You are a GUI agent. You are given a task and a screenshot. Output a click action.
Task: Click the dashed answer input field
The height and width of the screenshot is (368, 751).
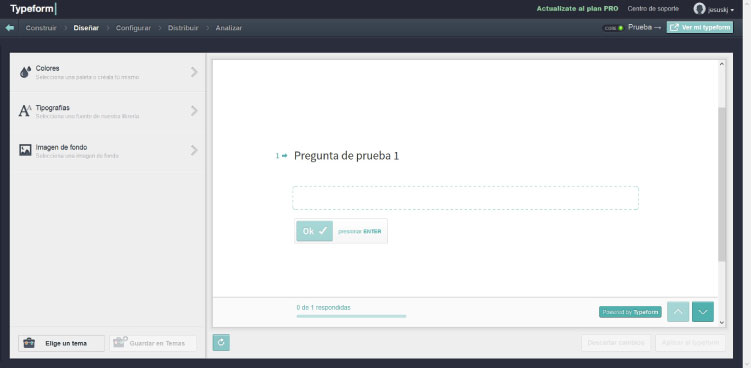point(465,198)
